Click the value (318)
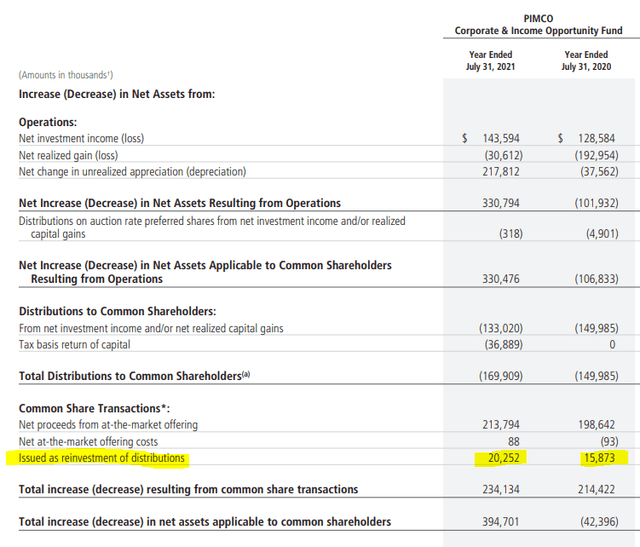640x547 pixels. (x=511, y=234)
